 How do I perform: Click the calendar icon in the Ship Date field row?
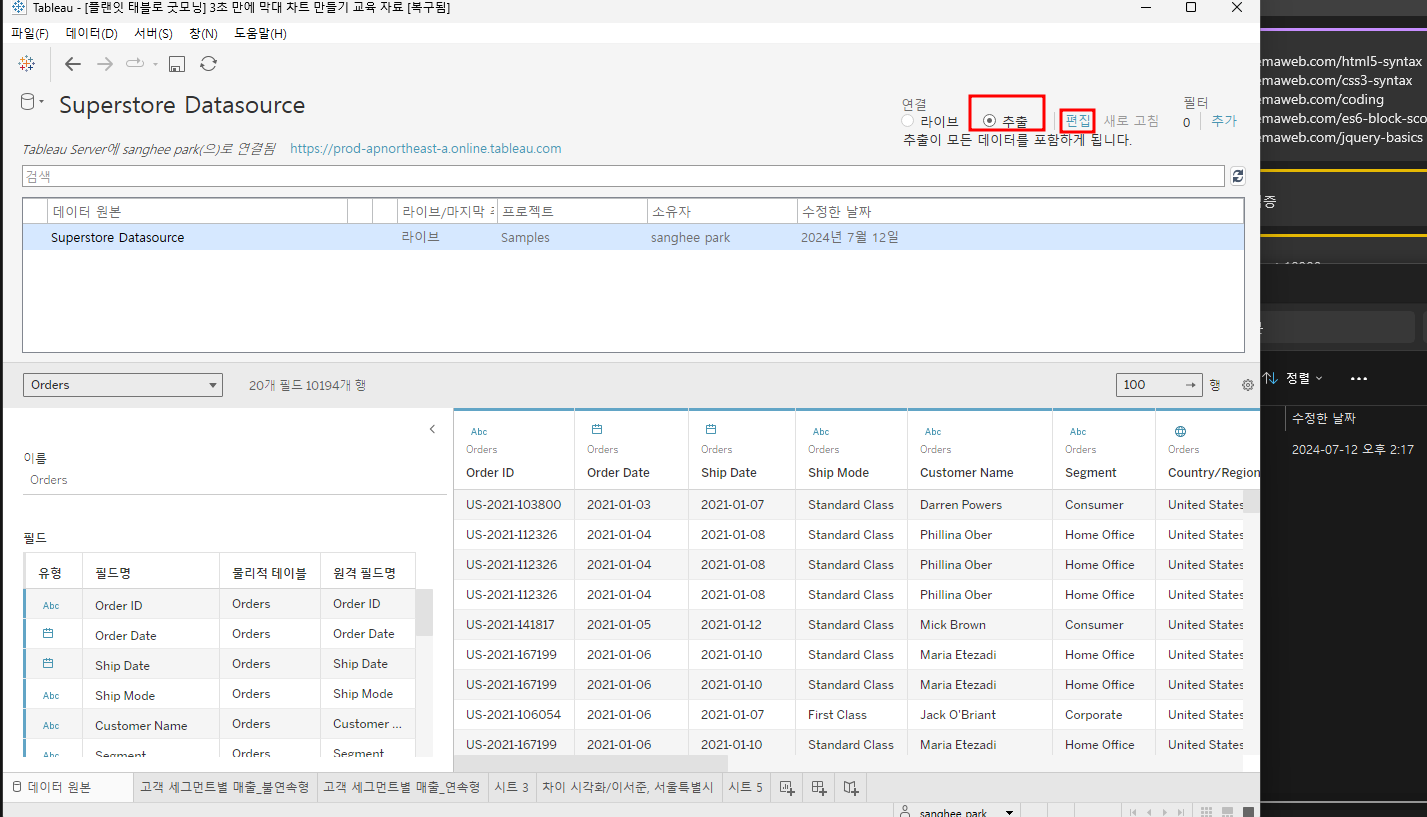click(48, 663)
